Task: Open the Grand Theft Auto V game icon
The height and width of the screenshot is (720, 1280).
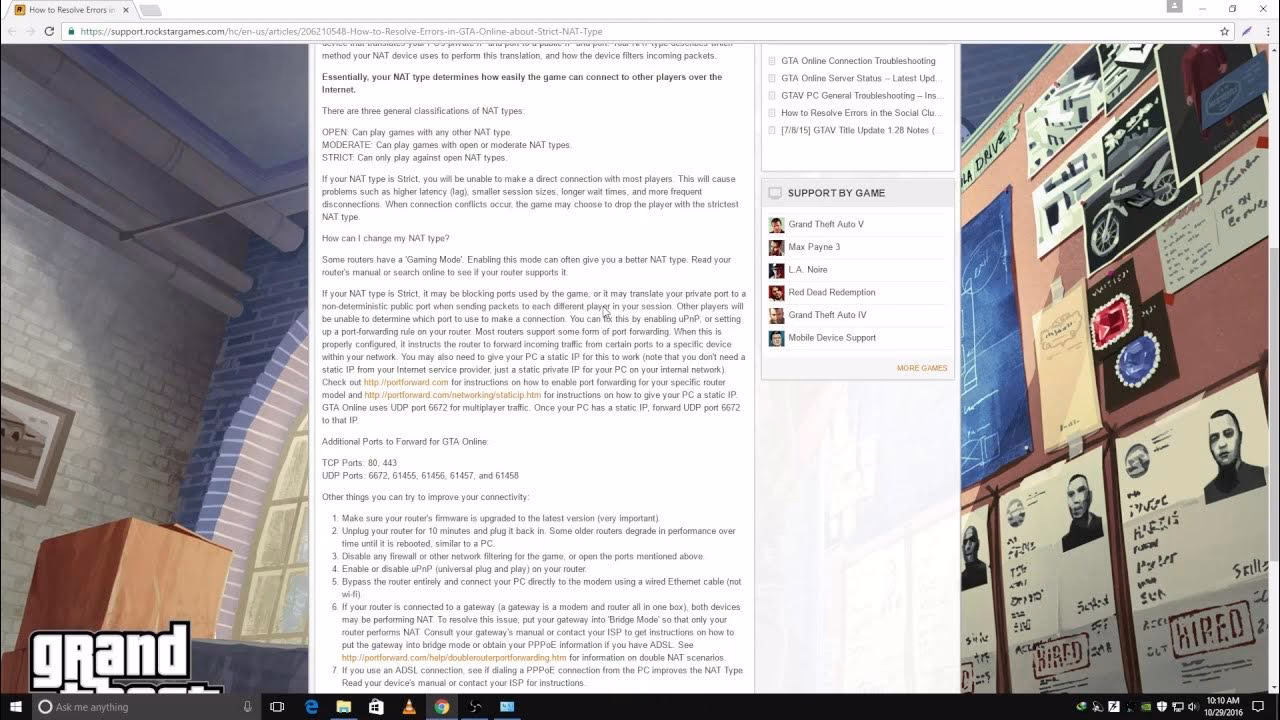Action: tap(776, 225)
